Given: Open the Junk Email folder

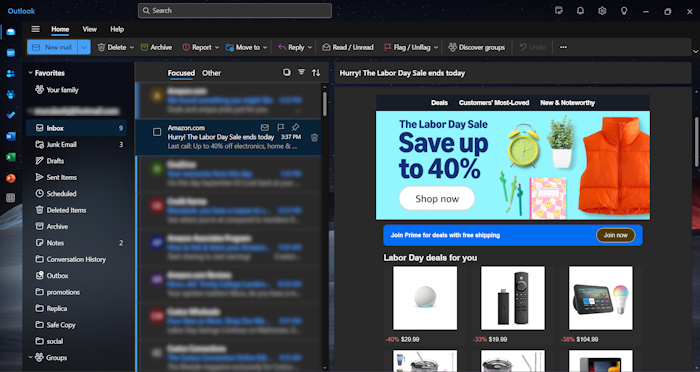Looking at the screenshot, I should click(x=76, y=144).
